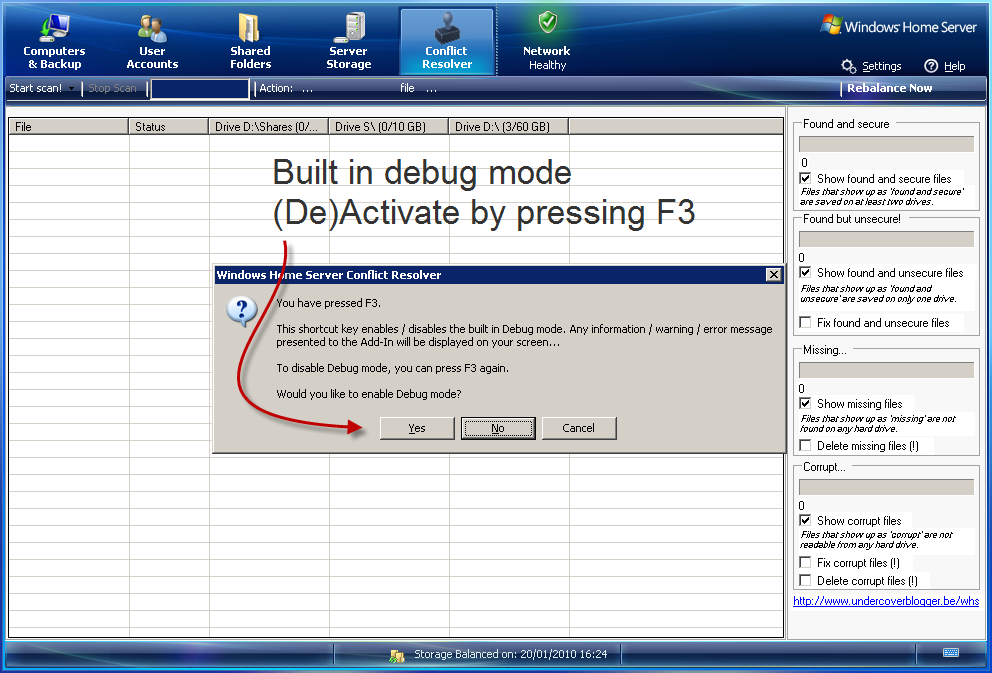Enable Fix corrupt files (!) checkbox
The height and width of the screenshot is (673, 992).
click(x=805, y=562)
